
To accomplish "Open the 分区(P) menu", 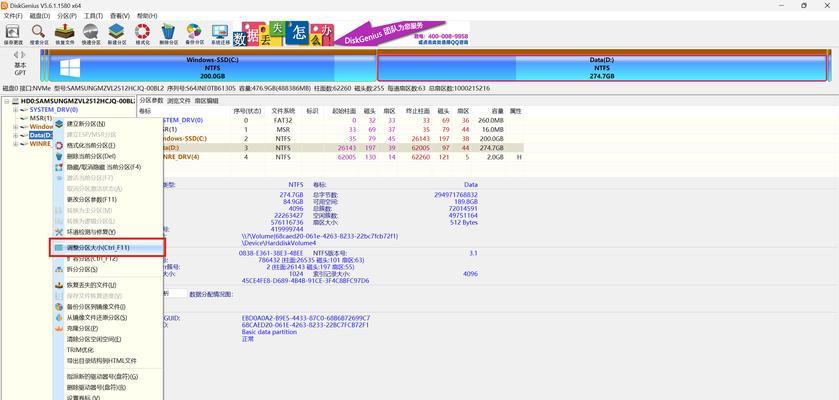I will pyautogui.click(x=67, y=16).
